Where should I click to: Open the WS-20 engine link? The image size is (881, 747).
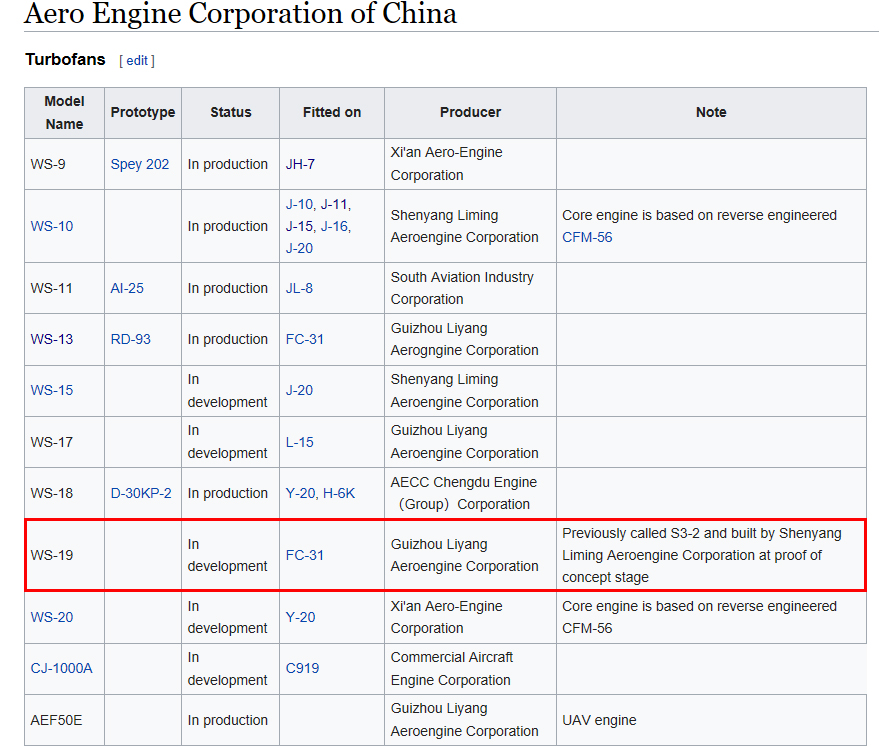[52, 617]
